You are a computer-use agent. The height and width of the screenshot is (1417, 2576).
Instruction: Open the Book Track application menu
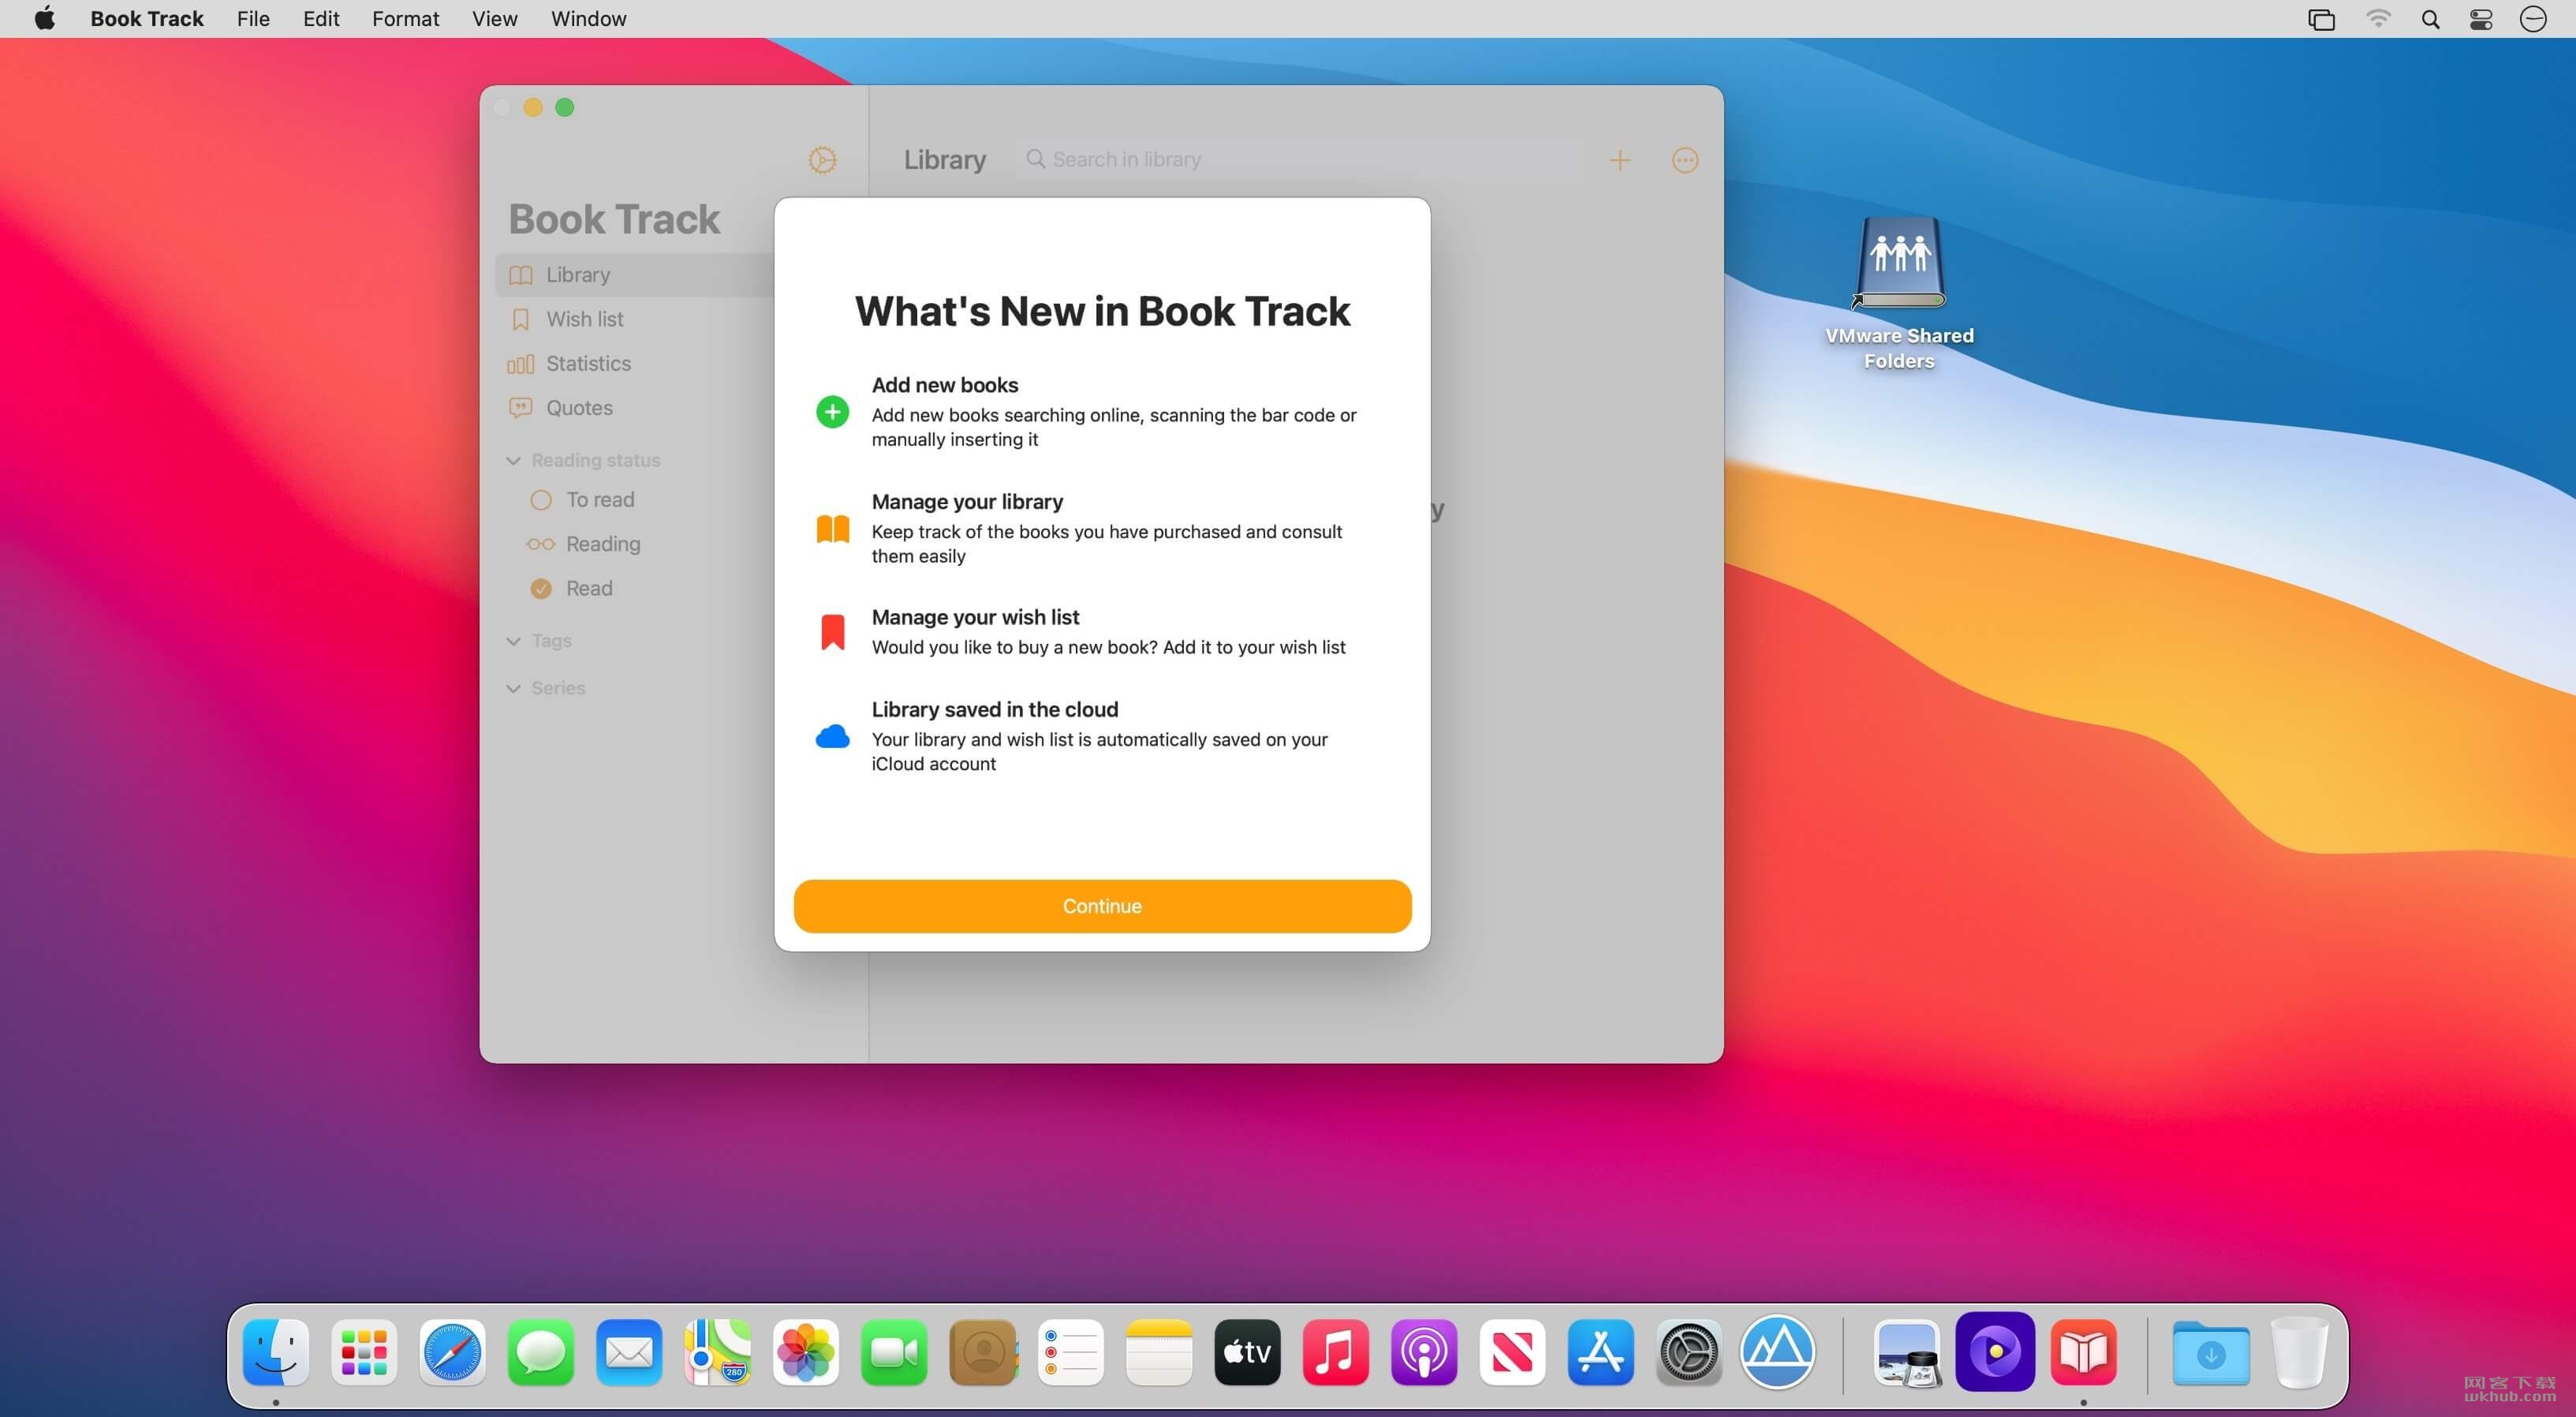coord(147,19)
